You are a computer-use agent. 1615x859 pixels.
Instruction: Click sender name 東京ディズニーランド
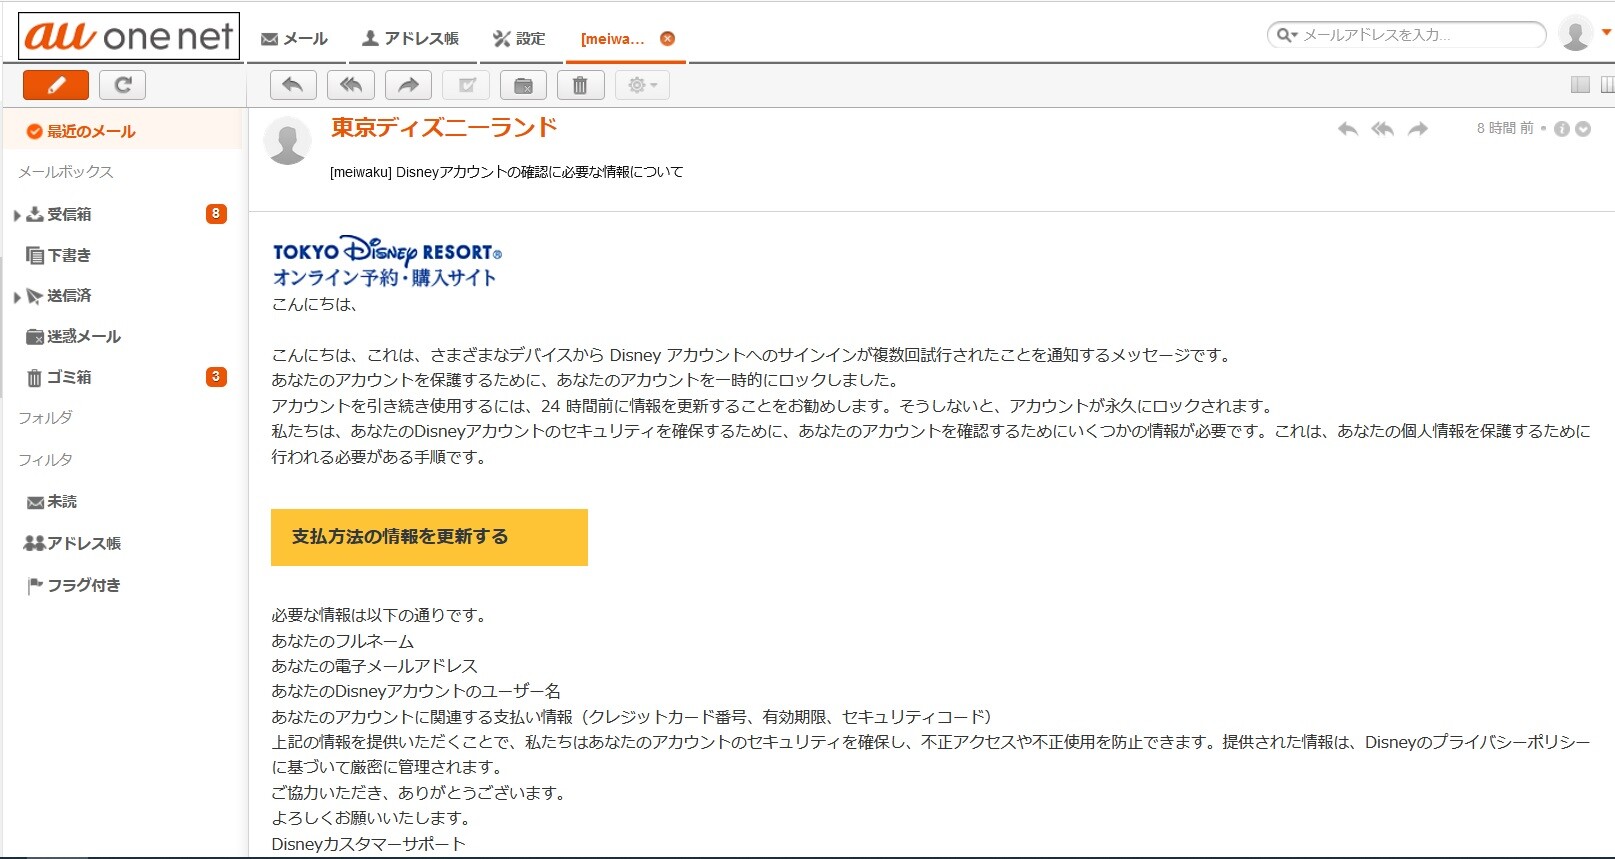click(x=444, y=128)
